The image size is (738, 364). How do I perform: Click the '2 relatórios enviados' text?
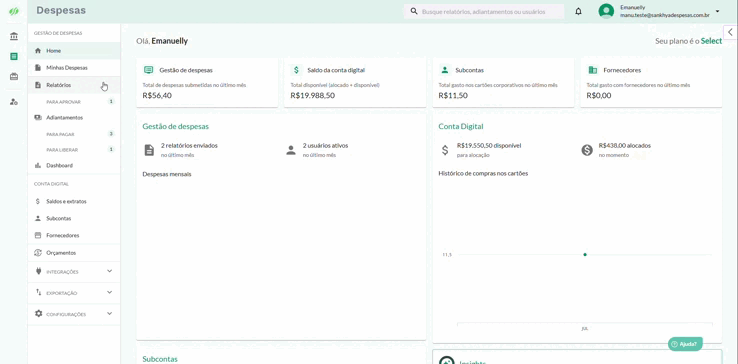(189, 146)
